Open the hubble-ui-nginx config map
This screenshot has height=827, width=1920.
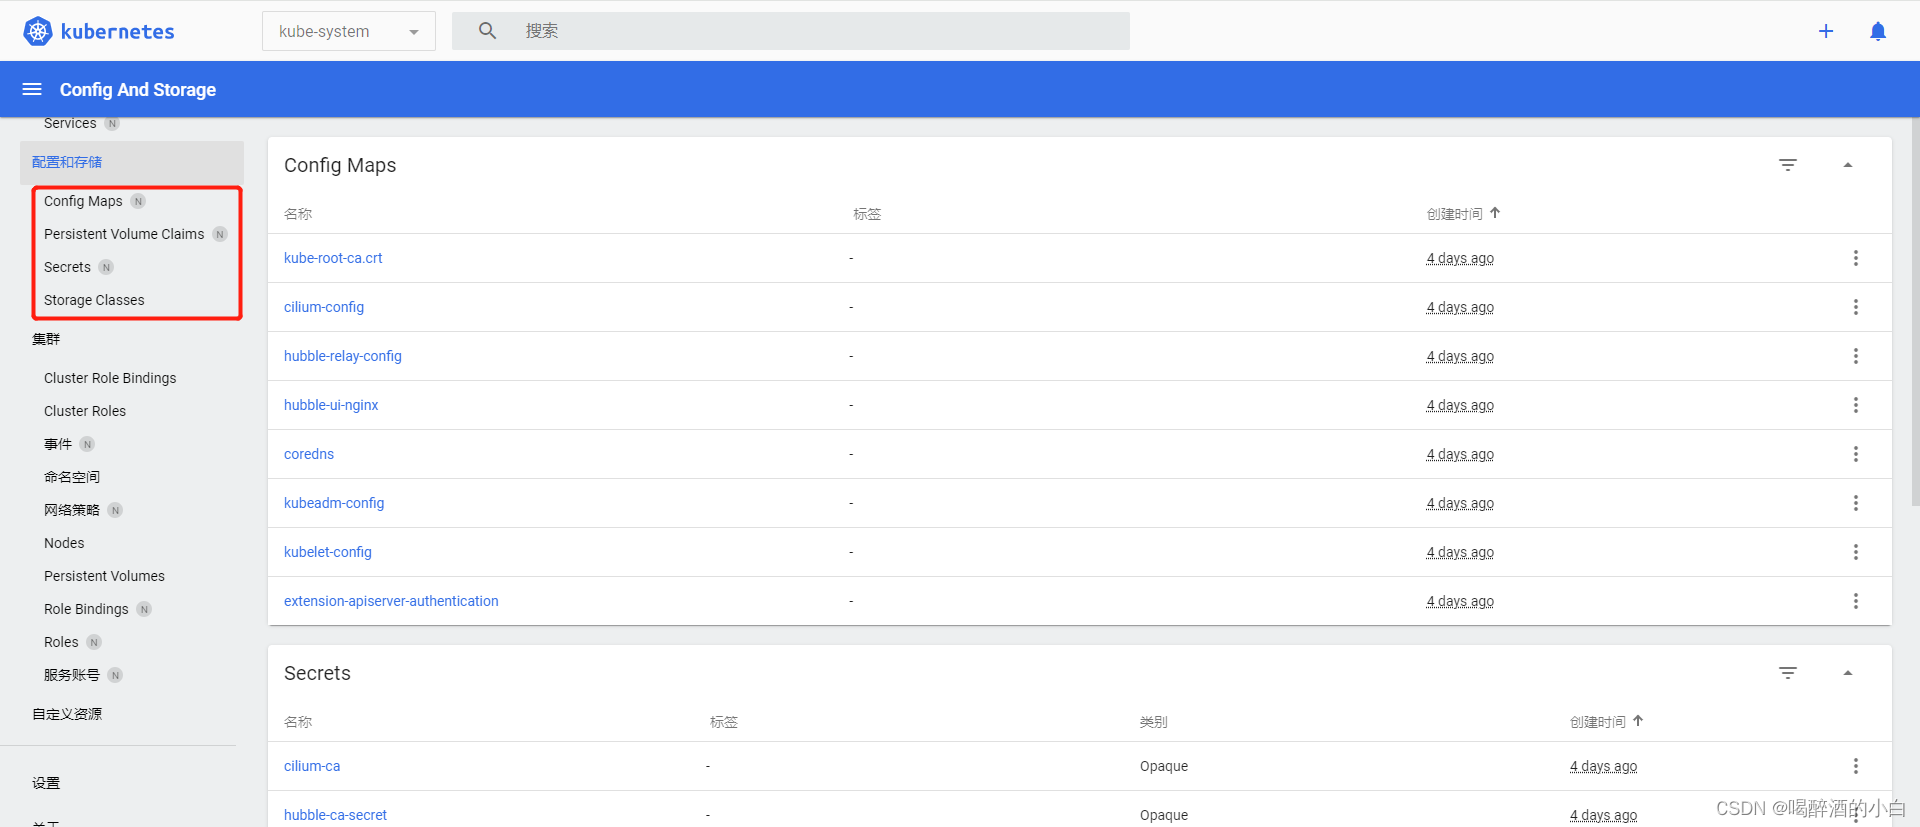[x=331, y=405]
